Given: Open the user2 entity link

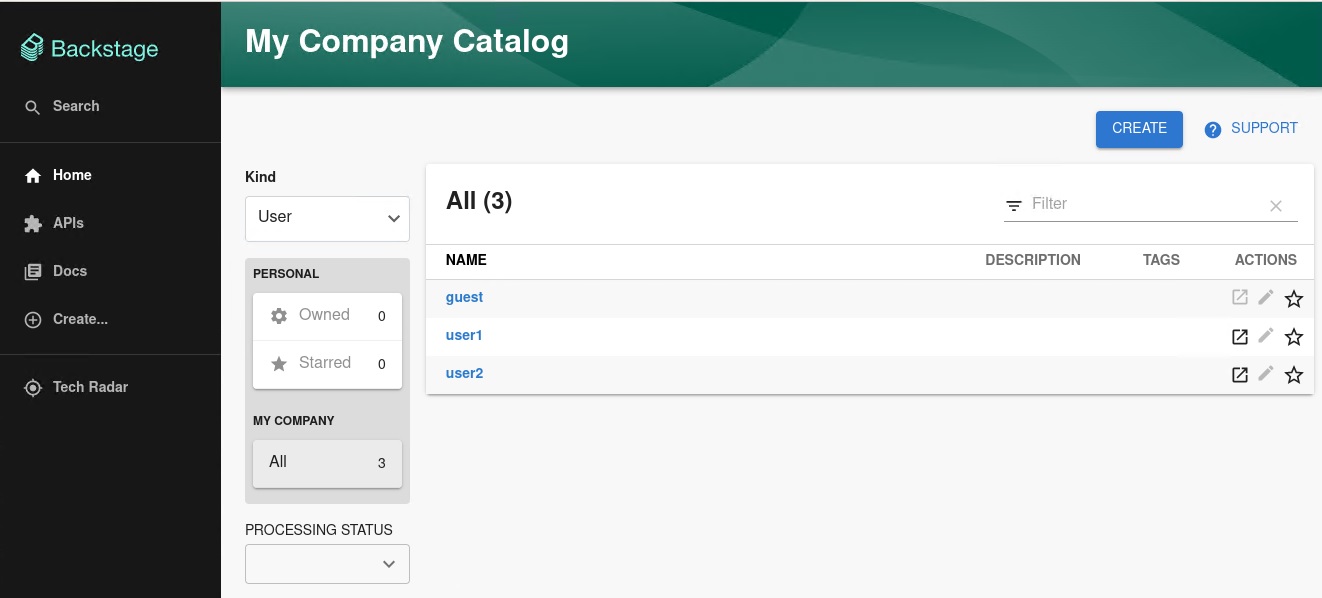Looking at the screenshot, I should (x=464, y=373).
